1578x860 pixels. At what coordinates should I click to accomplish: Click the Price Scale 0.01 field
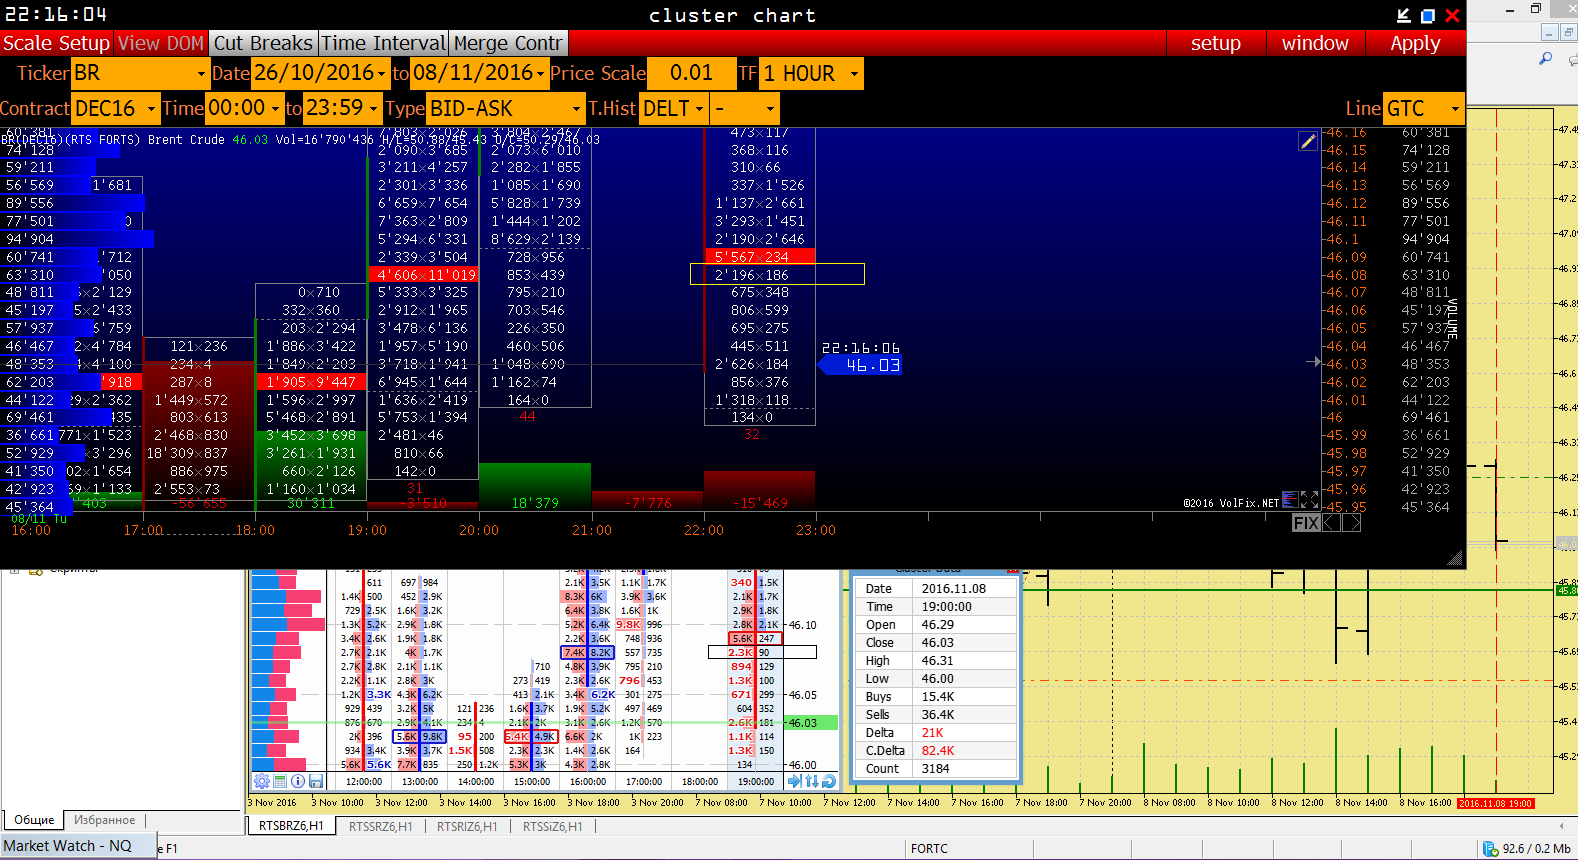tap(691, 73)
